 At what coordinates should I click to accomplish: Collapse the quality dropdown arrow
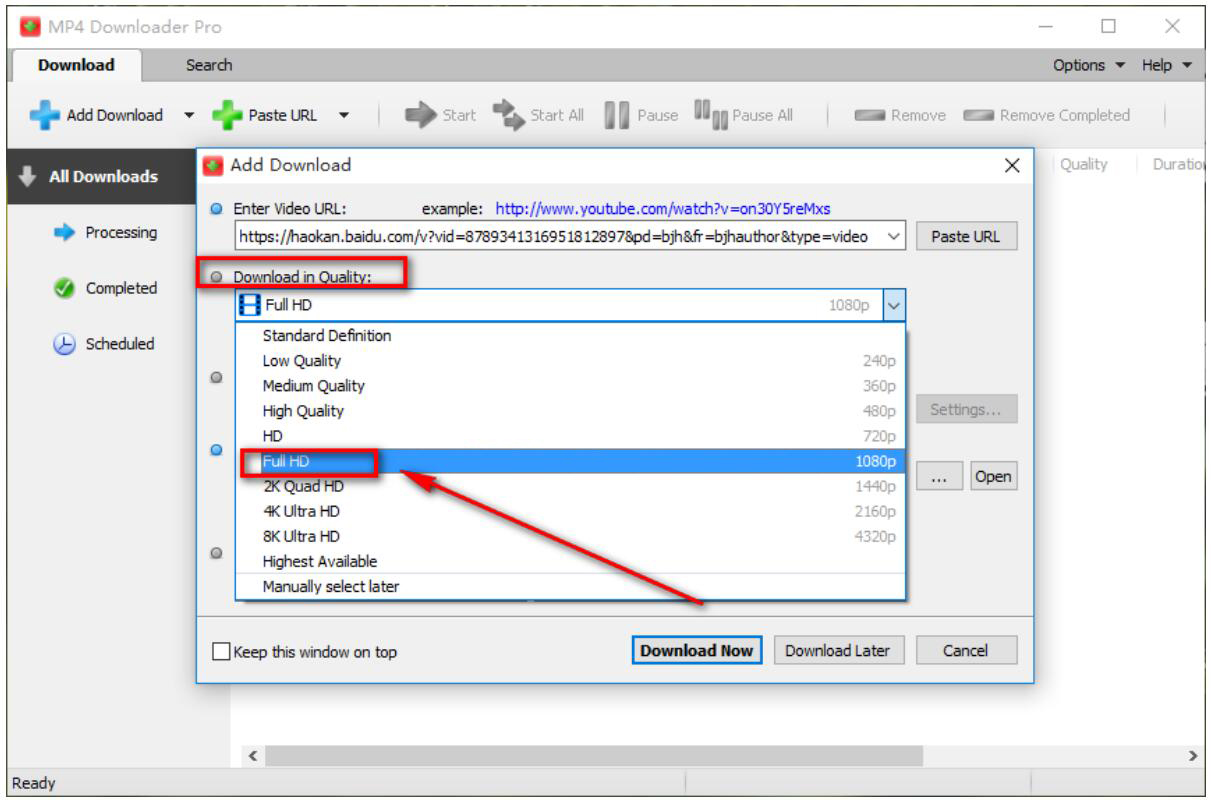pyautogui.click(x=893, y=305)
